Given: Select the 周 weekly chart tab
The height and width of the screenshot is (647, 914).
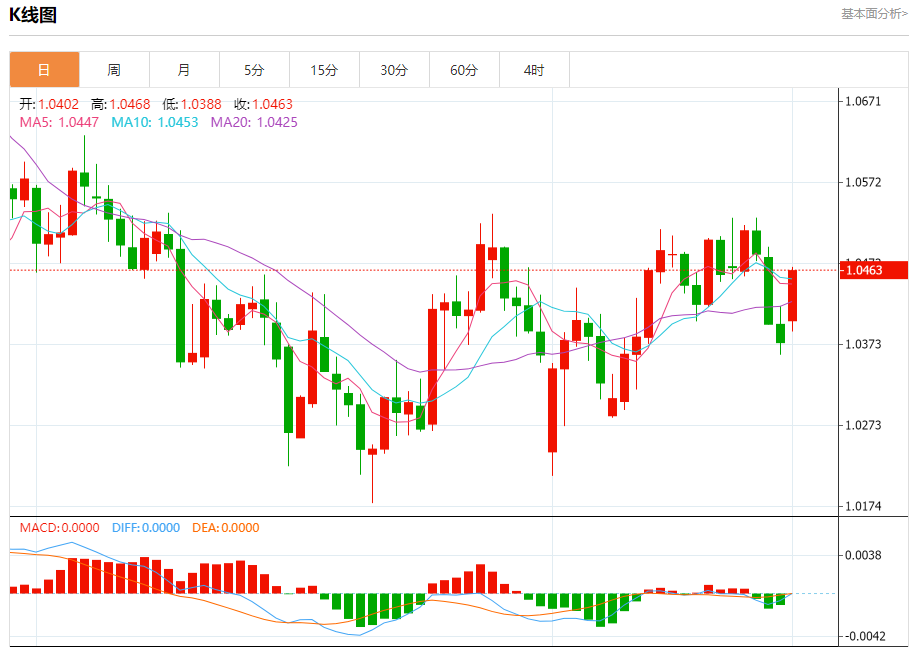Looking at the screenshot, I should pos(114,70).
